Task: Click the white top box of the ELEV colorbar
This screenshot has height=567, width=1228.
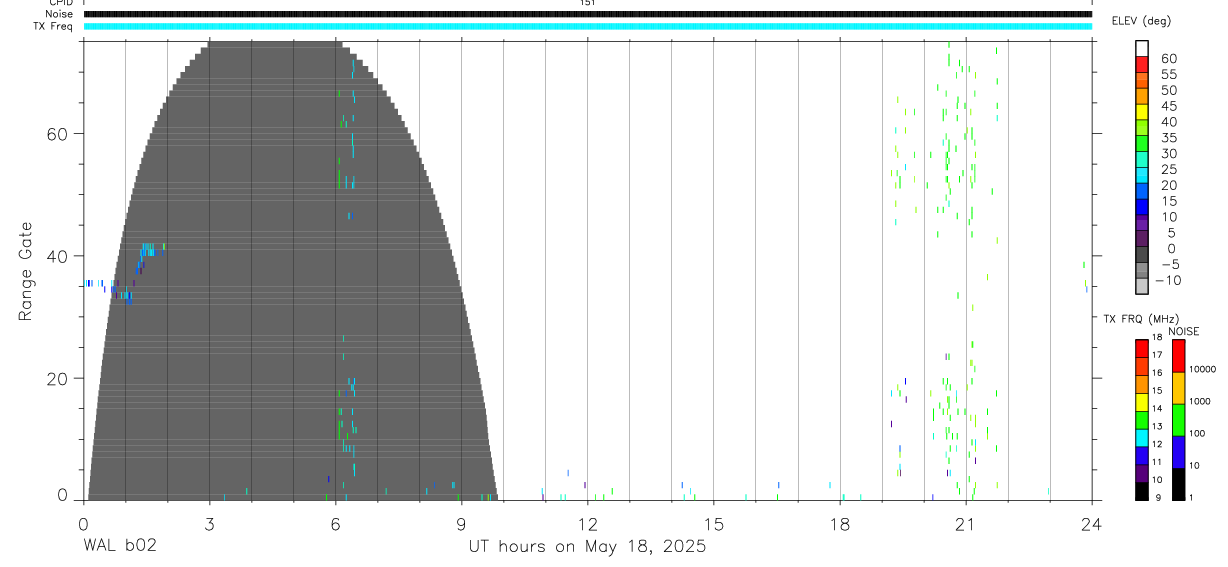Action: 1142,49
